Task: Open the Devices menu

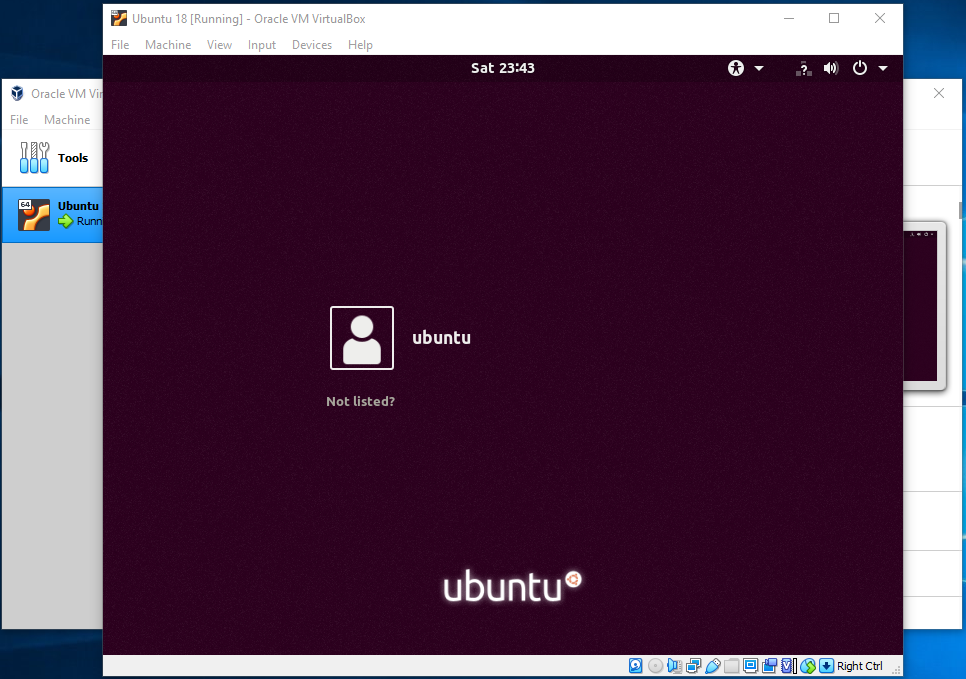Action: [x=312, y=45]
